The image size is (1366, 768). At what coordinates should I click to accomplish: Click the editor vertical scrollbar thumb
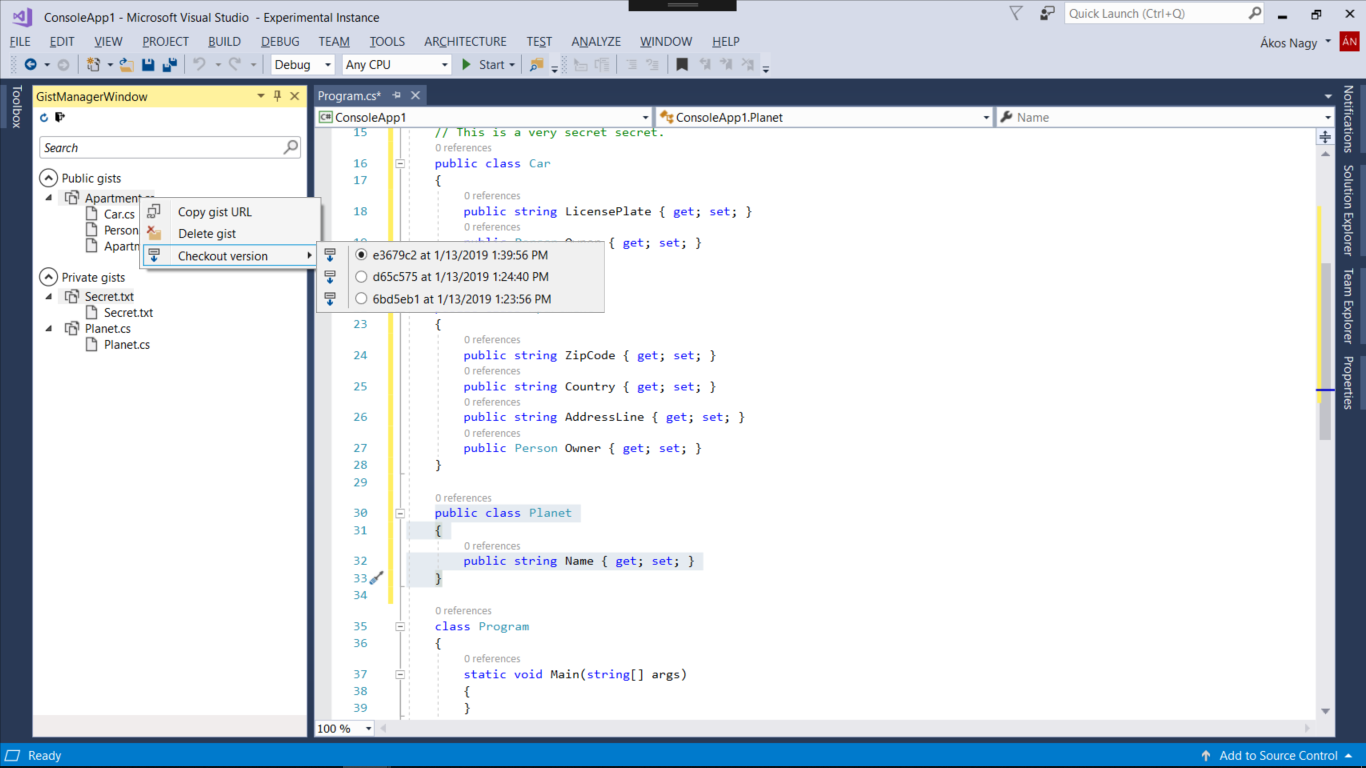[x=1325, y=350]
